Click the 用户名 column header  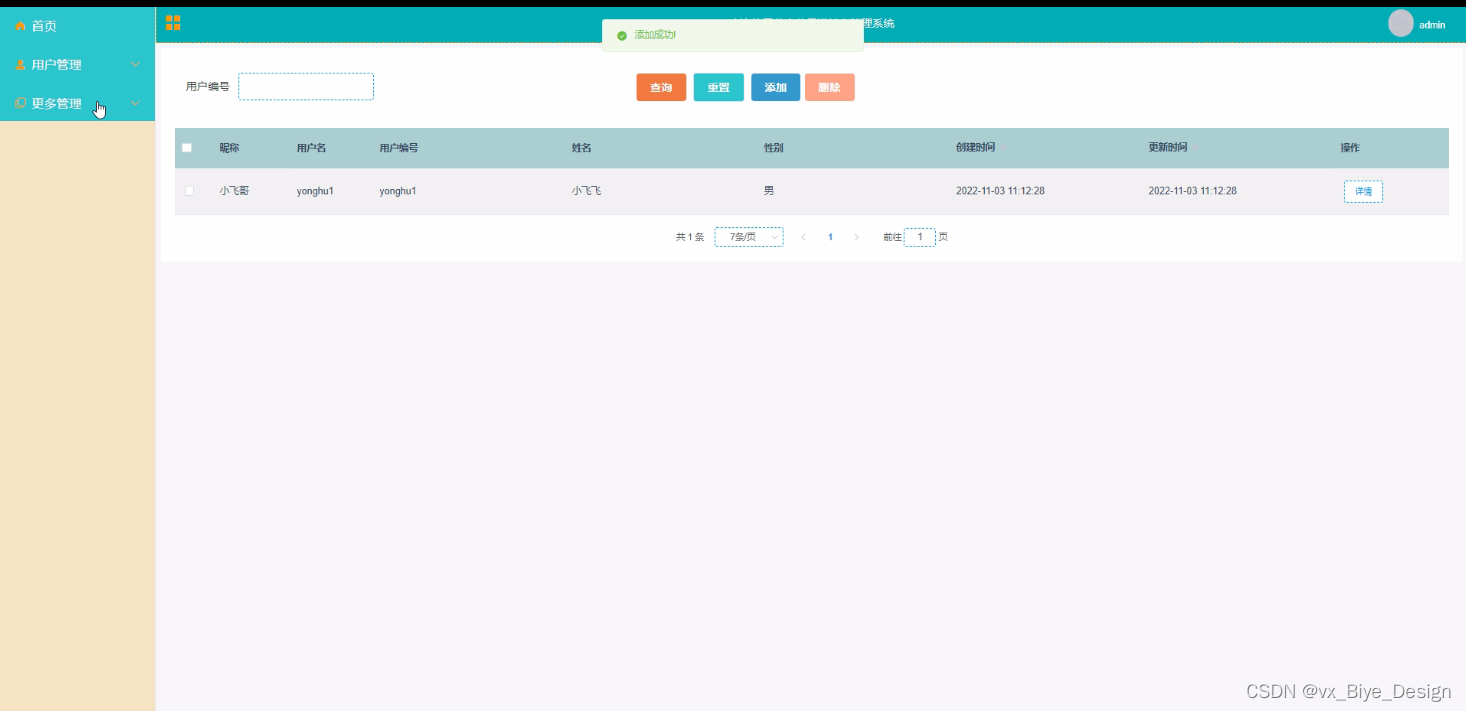pyautogui.click(x=311, y=148)
